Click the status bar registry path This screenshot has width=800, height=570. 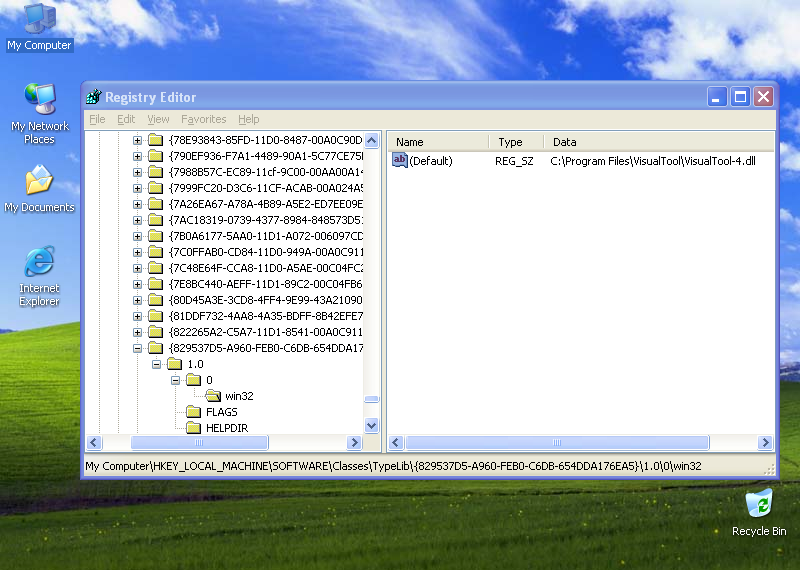click(393, 466)
